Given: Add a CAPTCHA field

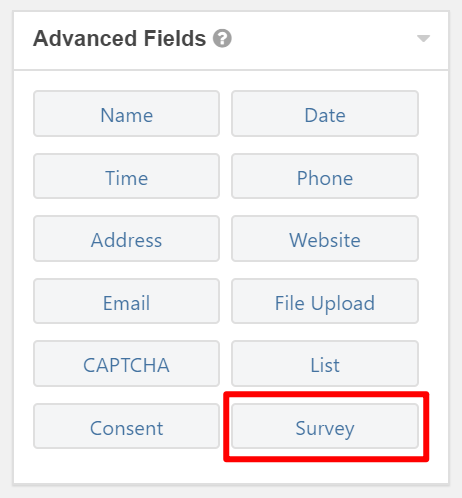Looking at the screenshot, I should pos(126,364).
